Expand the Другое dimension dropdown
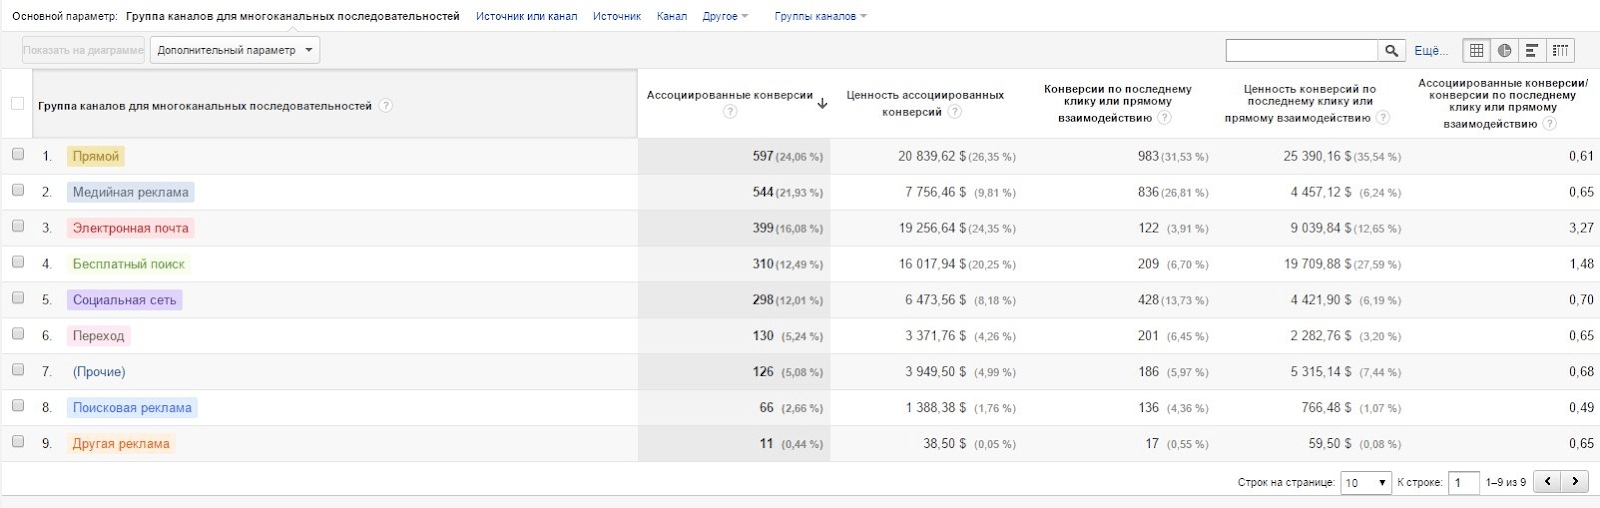This screenshot has height=508, width=1600. 725,16
